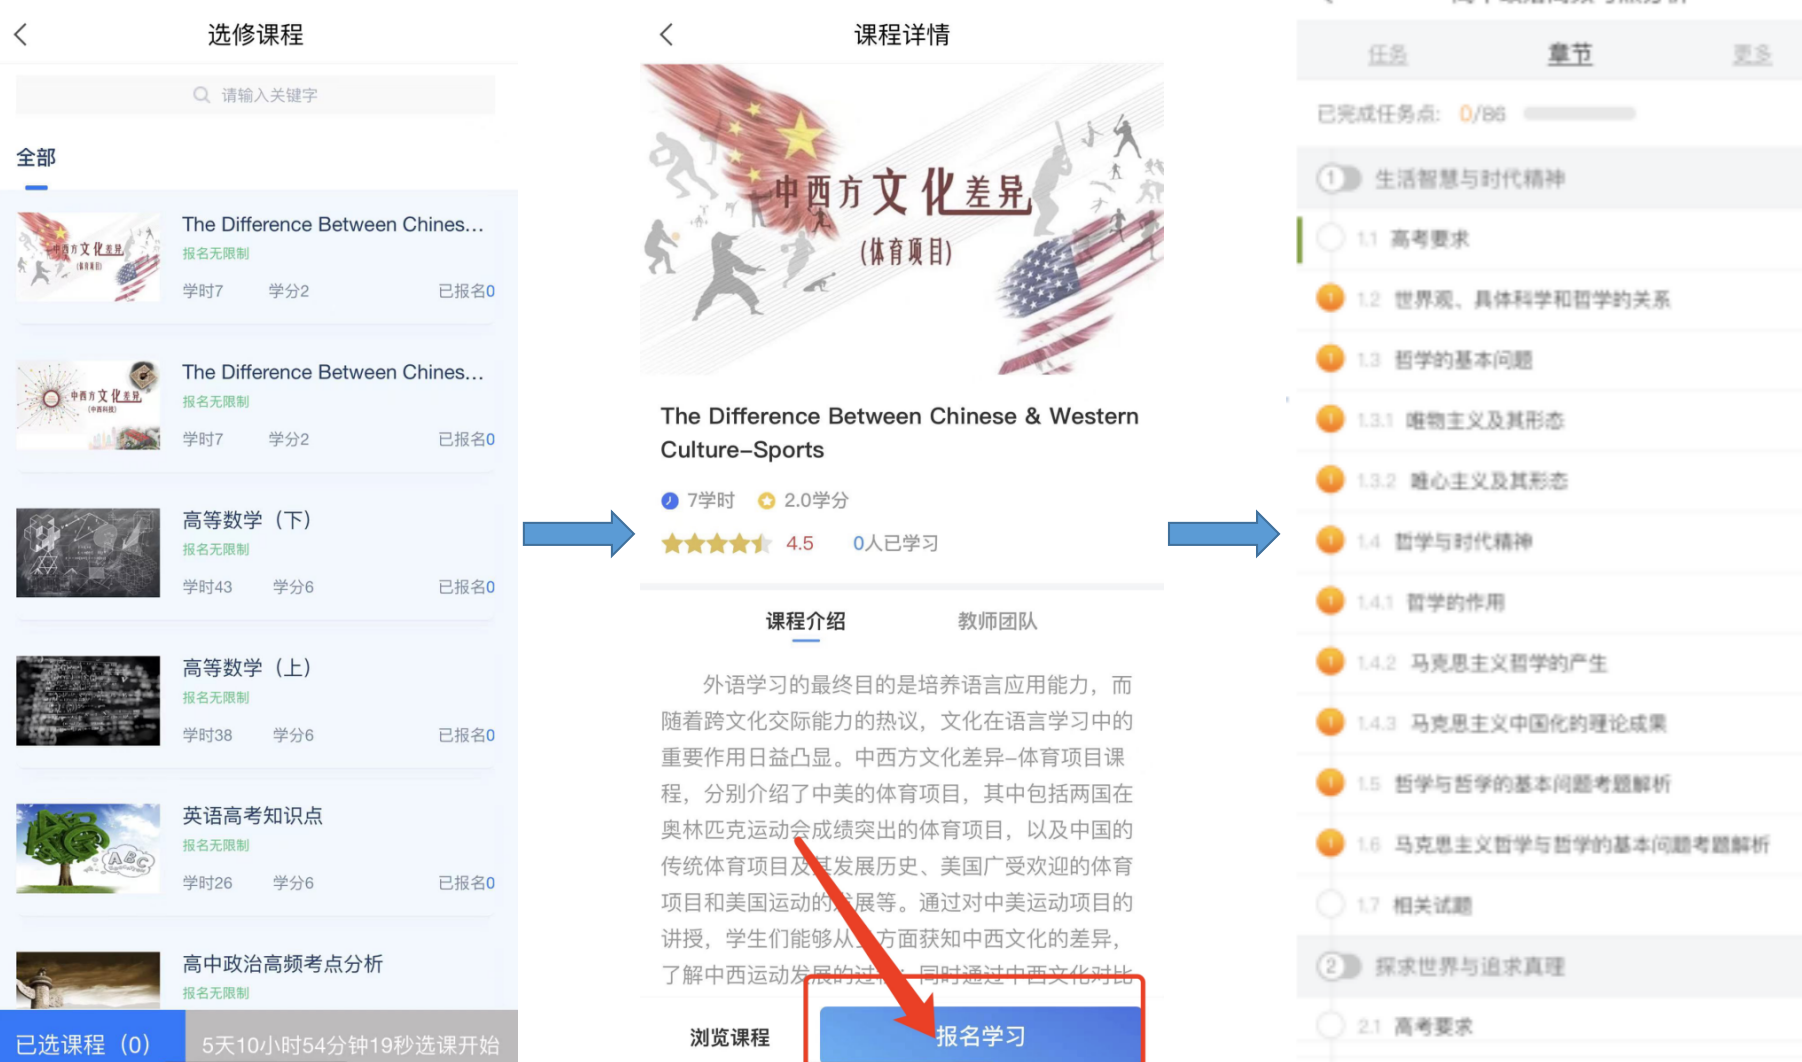Collapse chapter 2 探求世界与追求真理
The width and height of the screenshot is (1802, 1062).
(1339, 966)
